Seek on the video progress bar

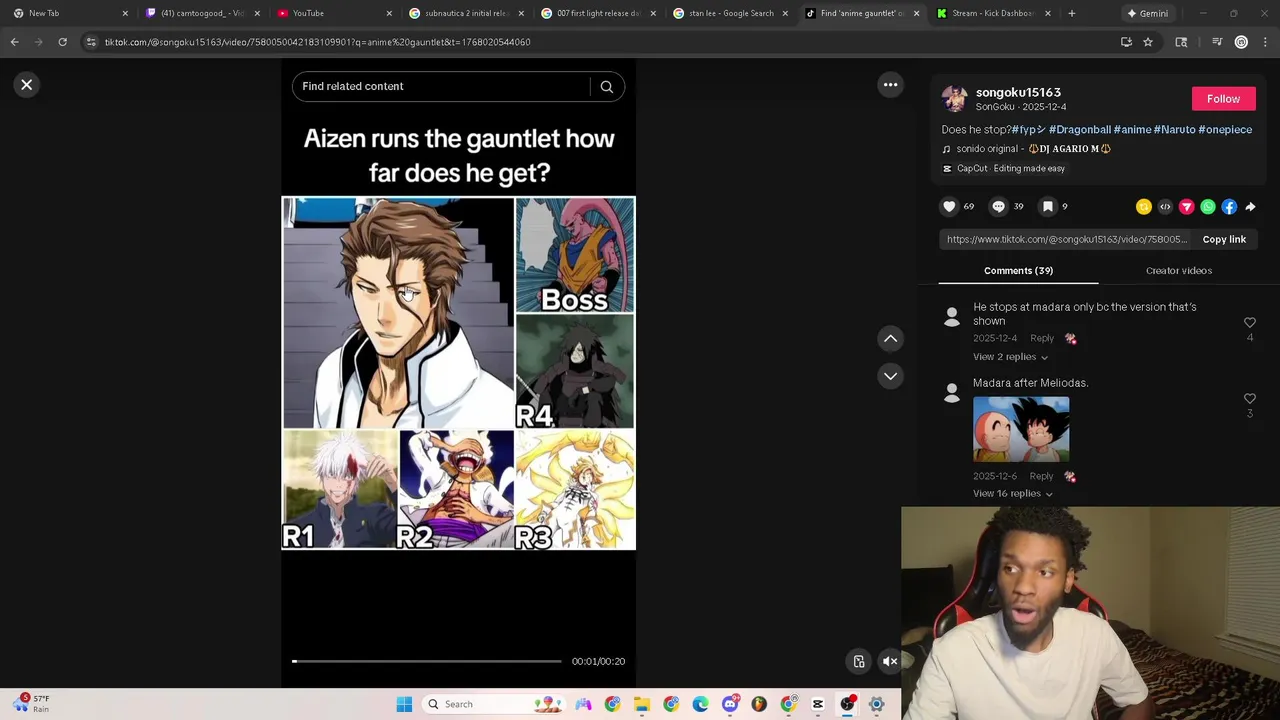pos(427,661)
